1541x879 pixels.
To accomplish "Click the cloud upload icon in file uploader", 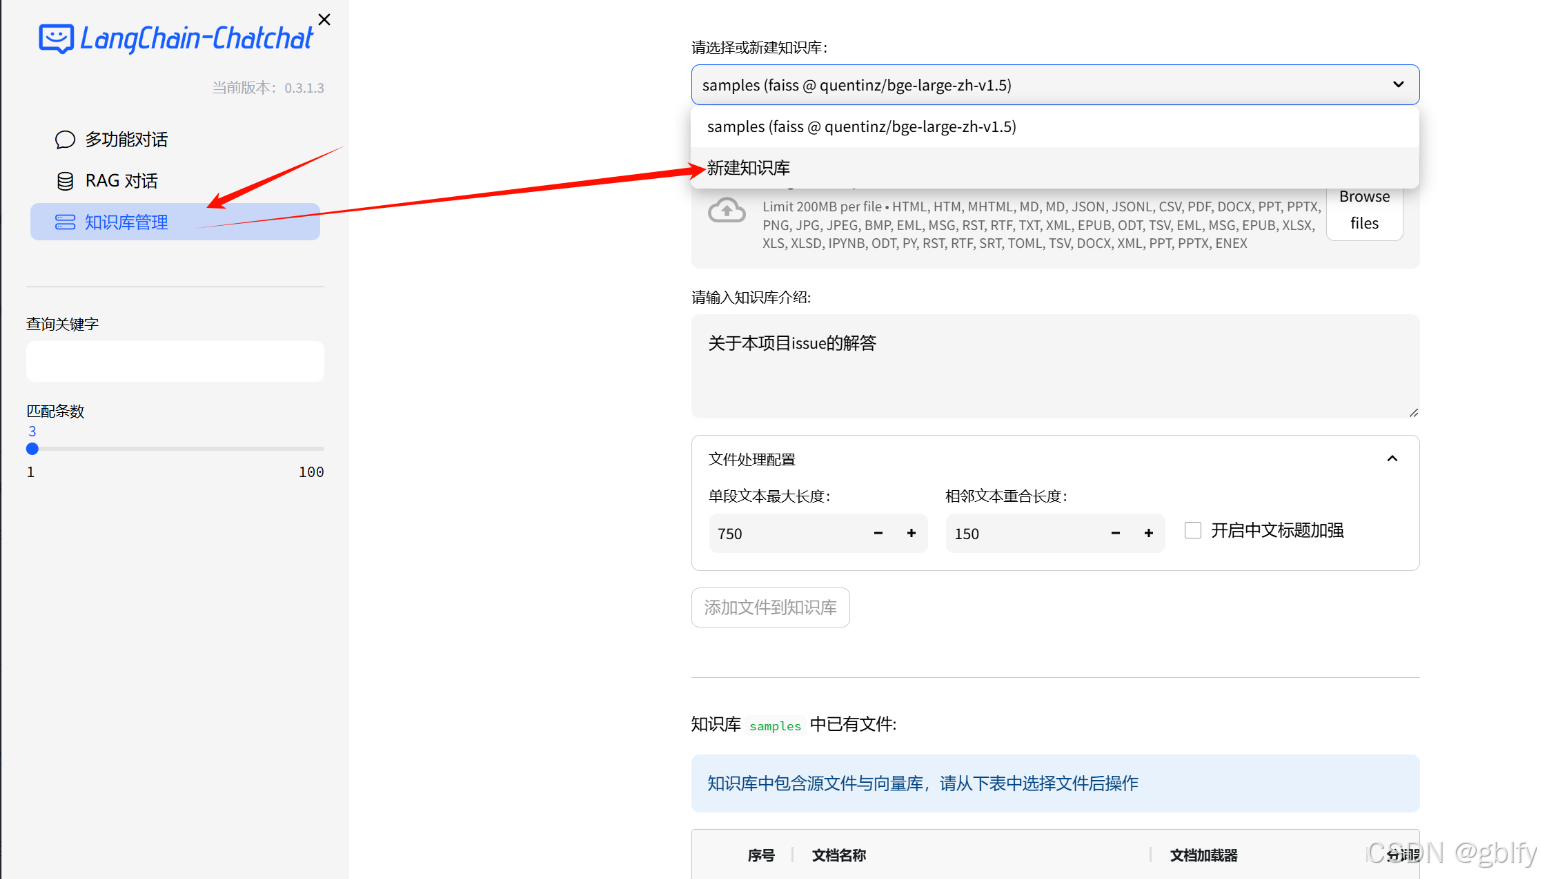I will point(727,211).
